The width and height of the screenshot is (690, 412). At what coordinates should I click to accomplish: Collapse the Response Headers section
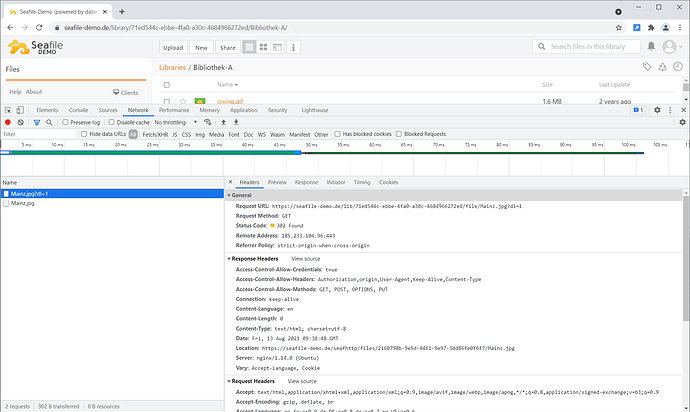(x=231, y=258)
